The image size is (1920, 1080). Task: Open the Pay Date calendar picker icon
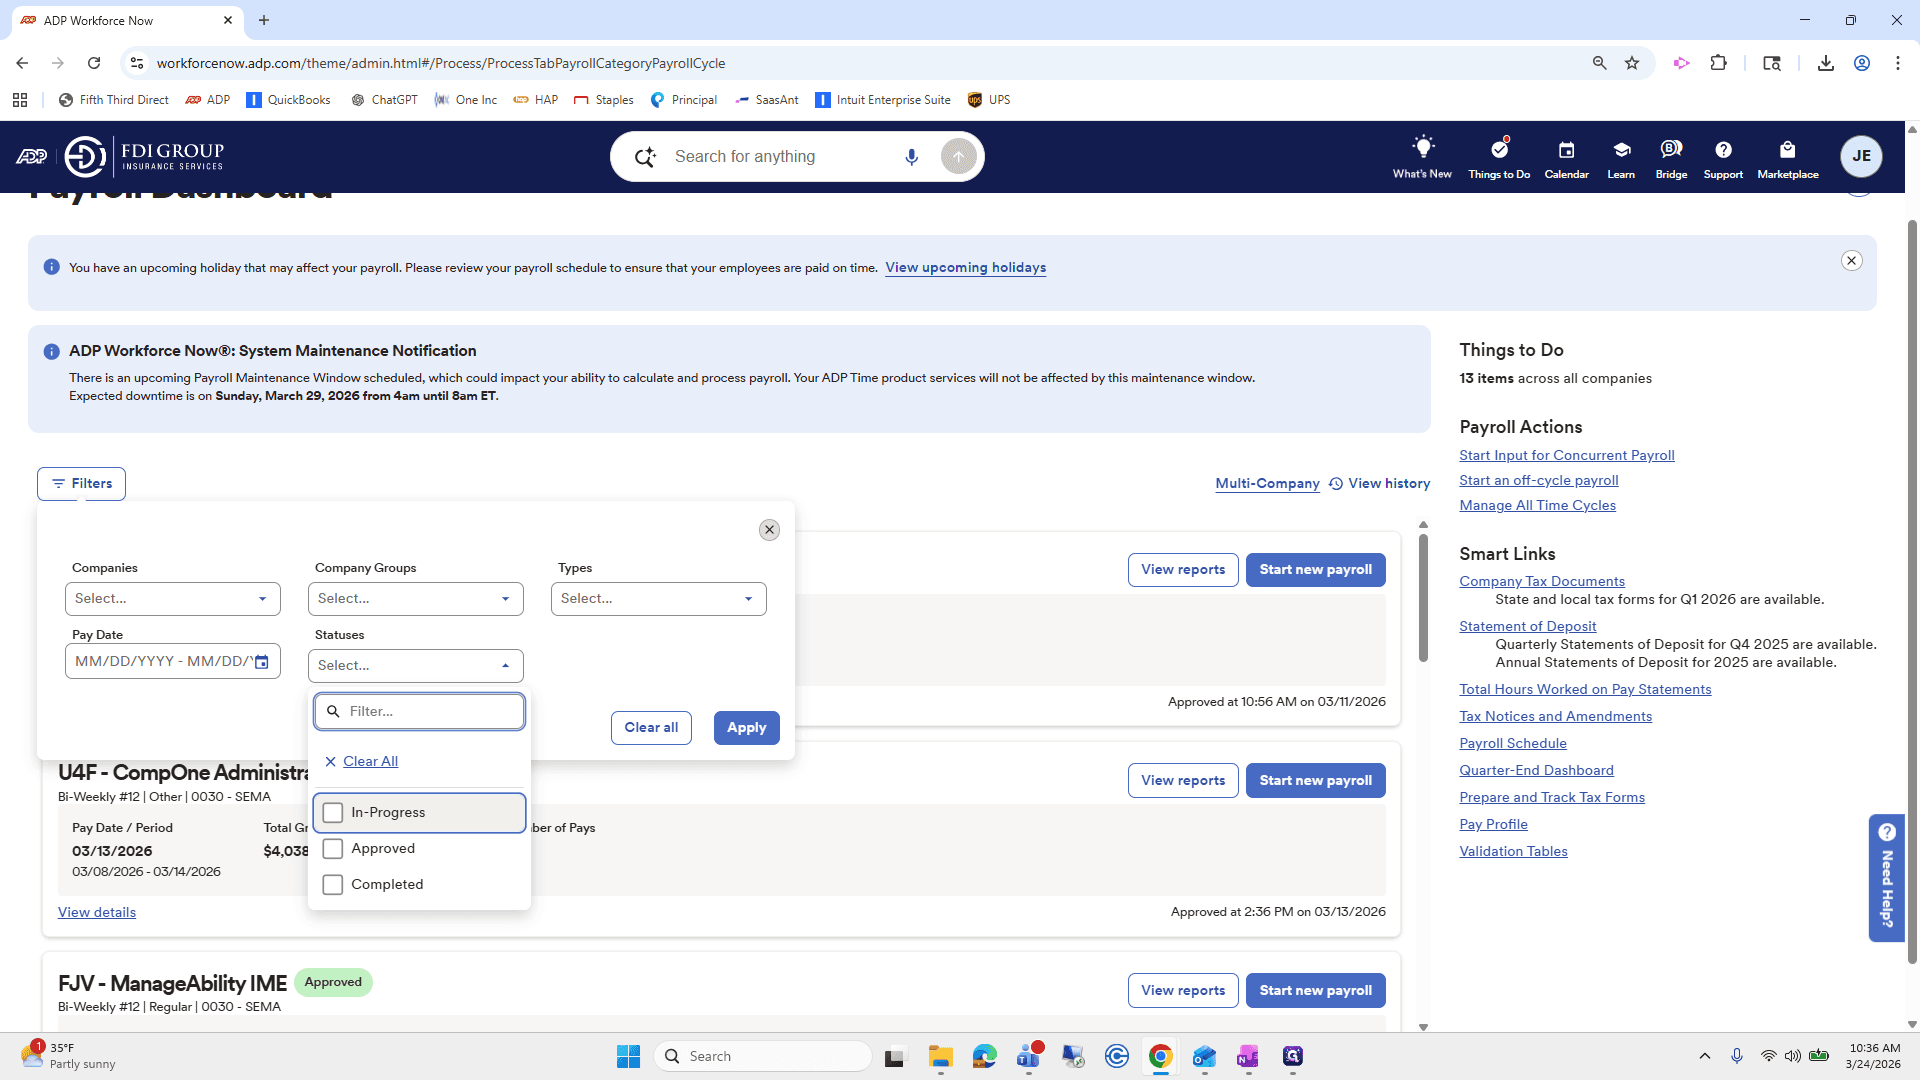[261, 662]
